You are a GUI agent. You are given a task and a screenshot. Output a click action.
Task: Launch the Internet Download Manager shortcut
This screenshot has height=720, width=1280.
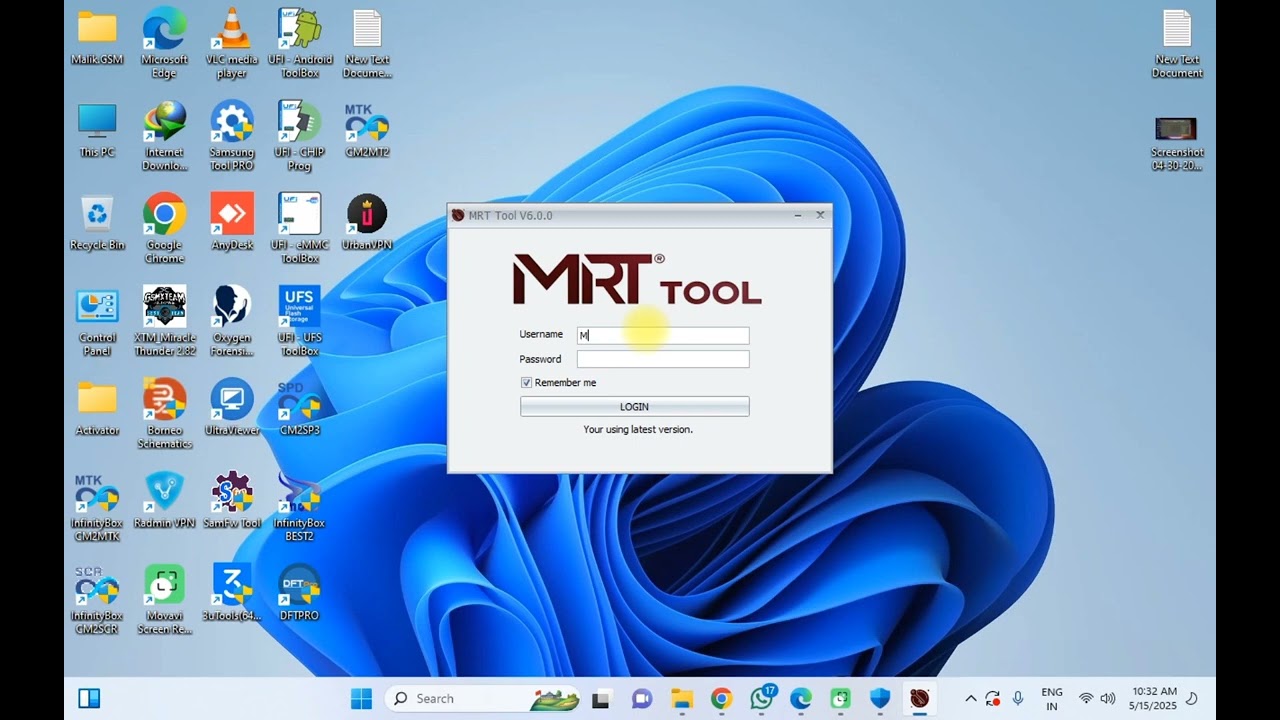pos(164,136)
